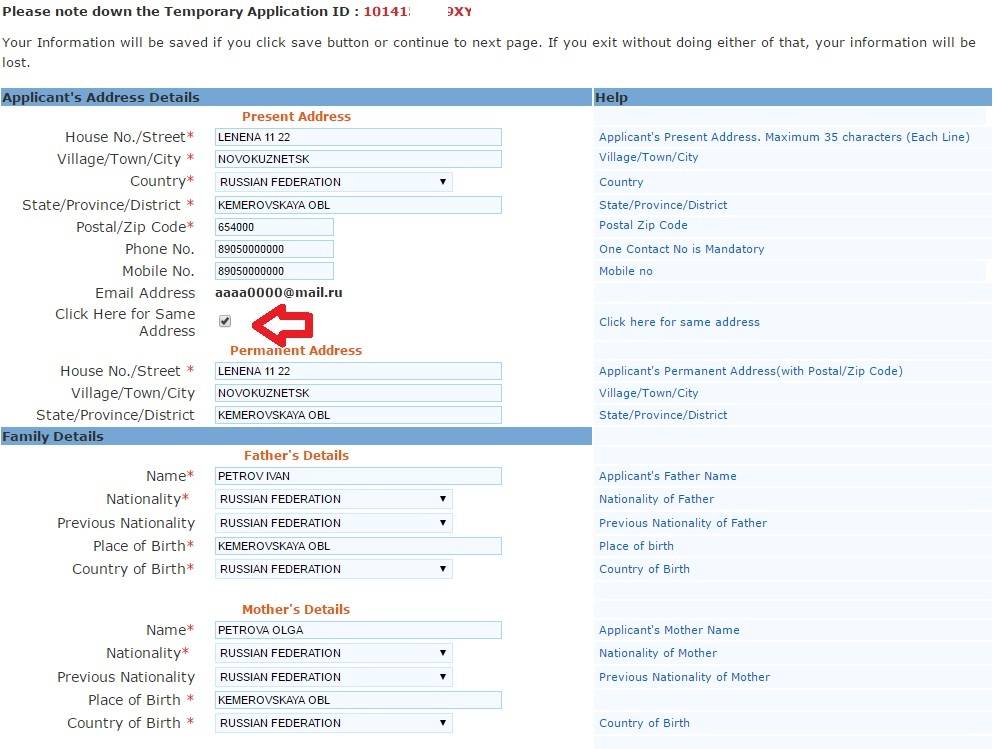Click Mother's Place of Birth field
Viewport: 993px width, 749px height.
click(x=357, y=700)
